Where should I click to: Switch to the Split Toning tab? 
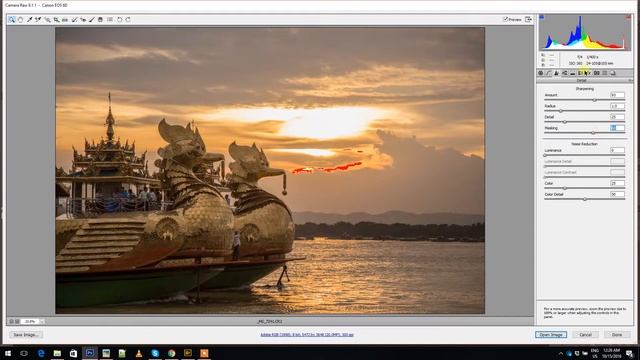pyautogui.click(x=573, y=73)
